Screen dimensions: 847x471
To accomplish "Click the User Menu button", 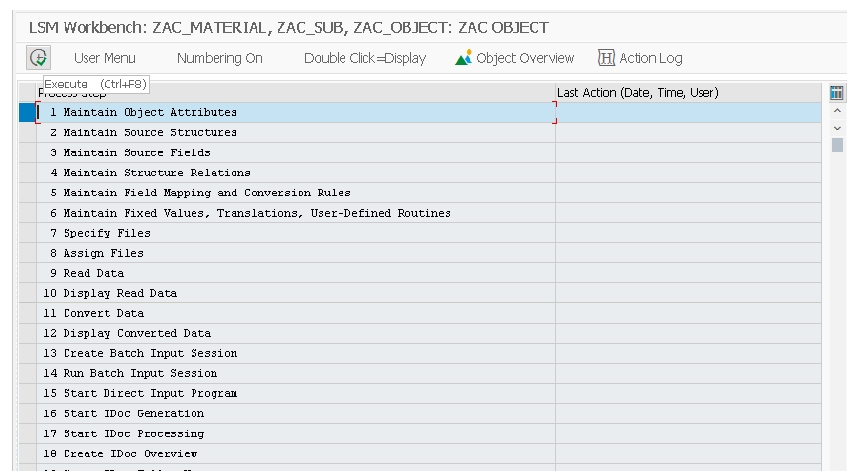I will (104, 58).
